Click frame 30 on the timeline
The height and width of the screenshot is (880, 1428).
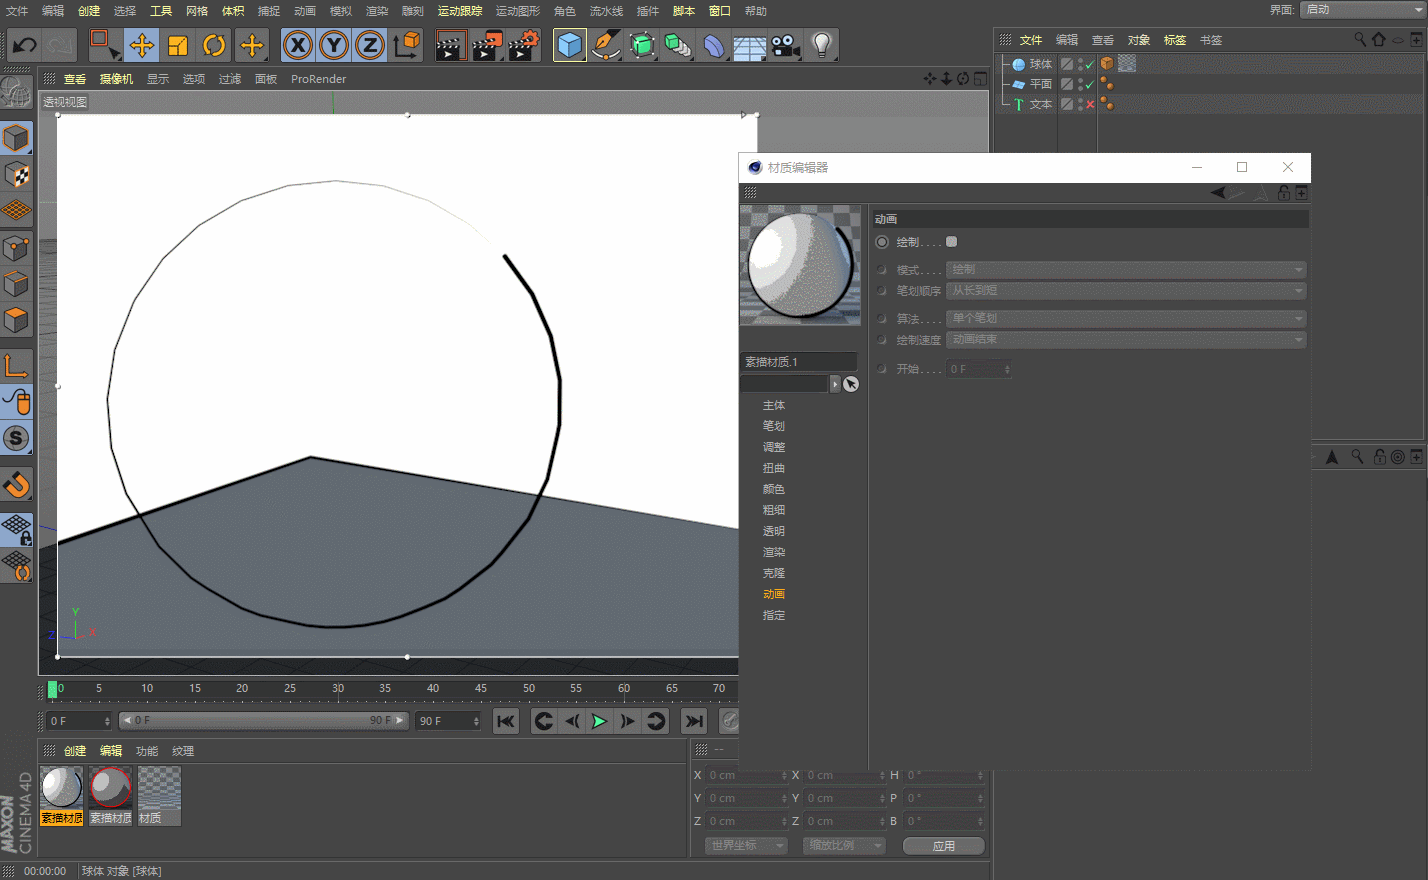[338, 689]
